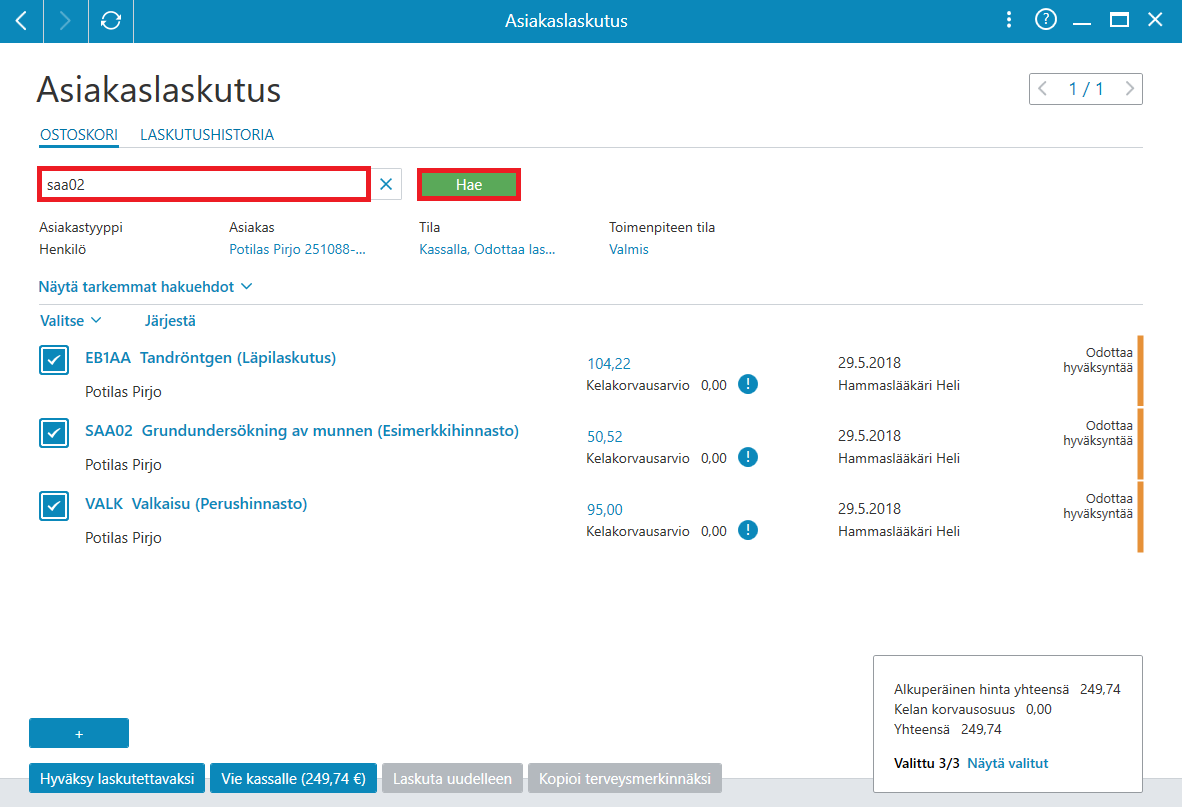
Task: Clear the search field with the X icon
Action: point(386,184)
